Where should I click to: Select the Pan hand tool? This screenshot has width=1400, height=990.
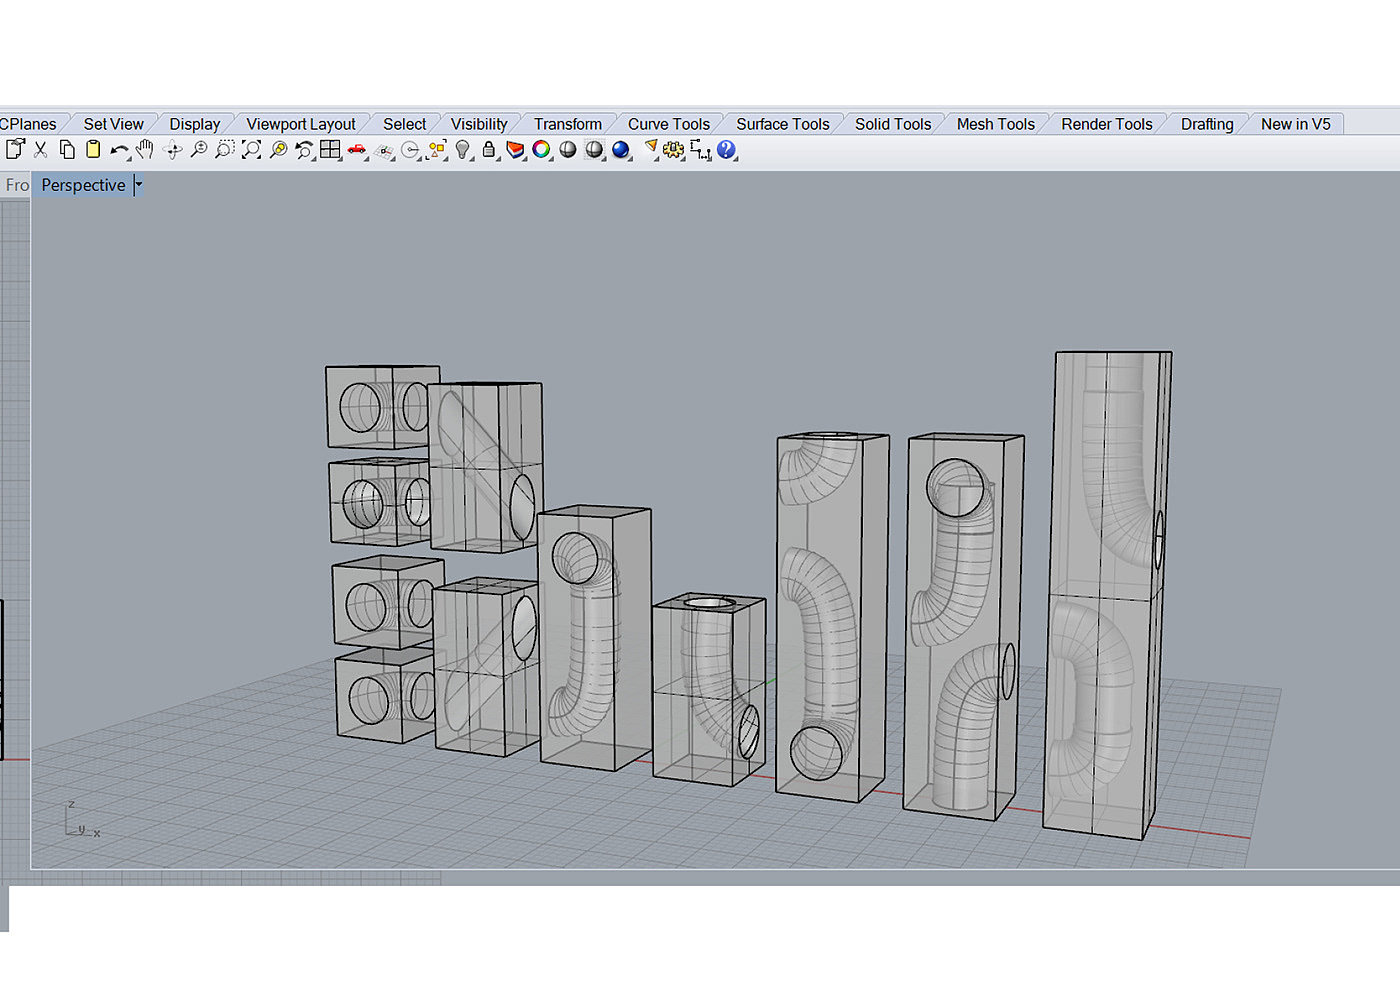pyautogui.click(x=145, y=150)
